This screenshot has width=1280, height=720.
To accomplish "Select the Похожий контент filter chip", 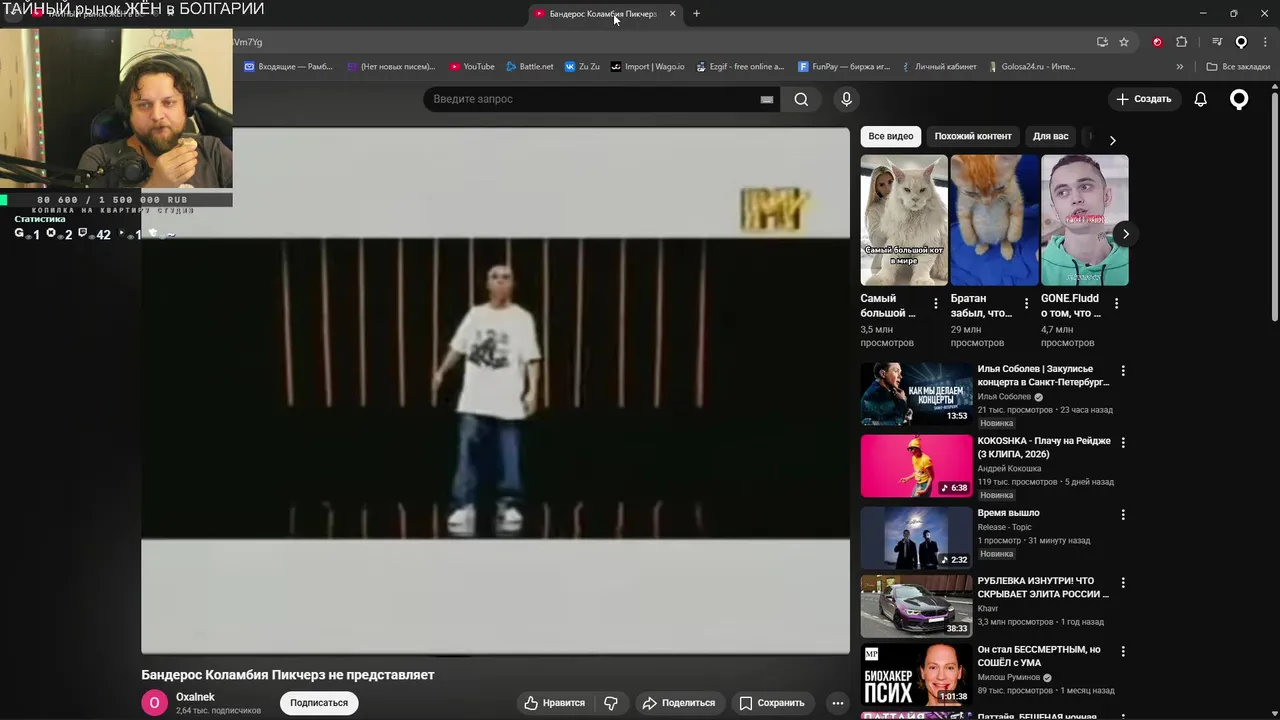I will click(x=973, y=136).
